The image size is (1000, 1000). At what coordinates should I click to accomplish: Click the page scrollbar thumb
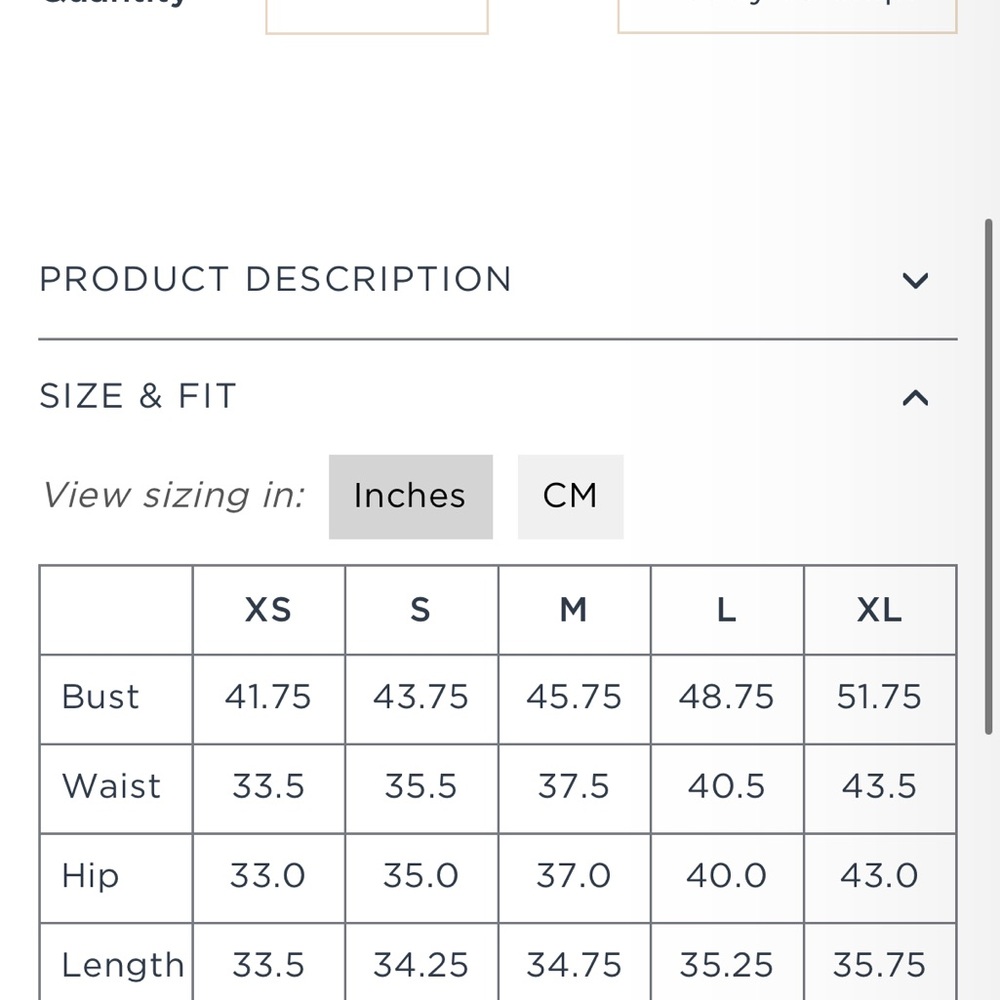point(989,476)
